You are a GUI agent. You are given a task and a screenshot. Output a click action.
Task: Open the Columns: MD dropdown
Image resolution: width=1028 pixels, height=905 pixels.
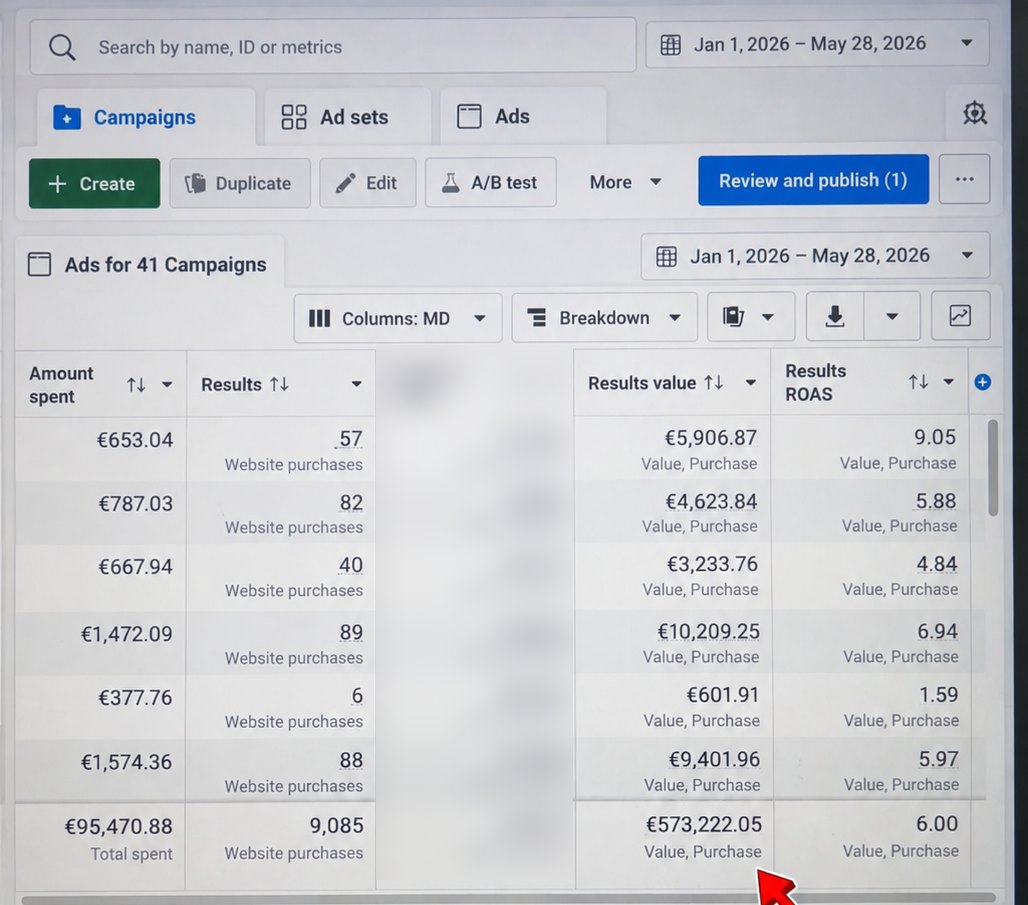coord(397,318)
